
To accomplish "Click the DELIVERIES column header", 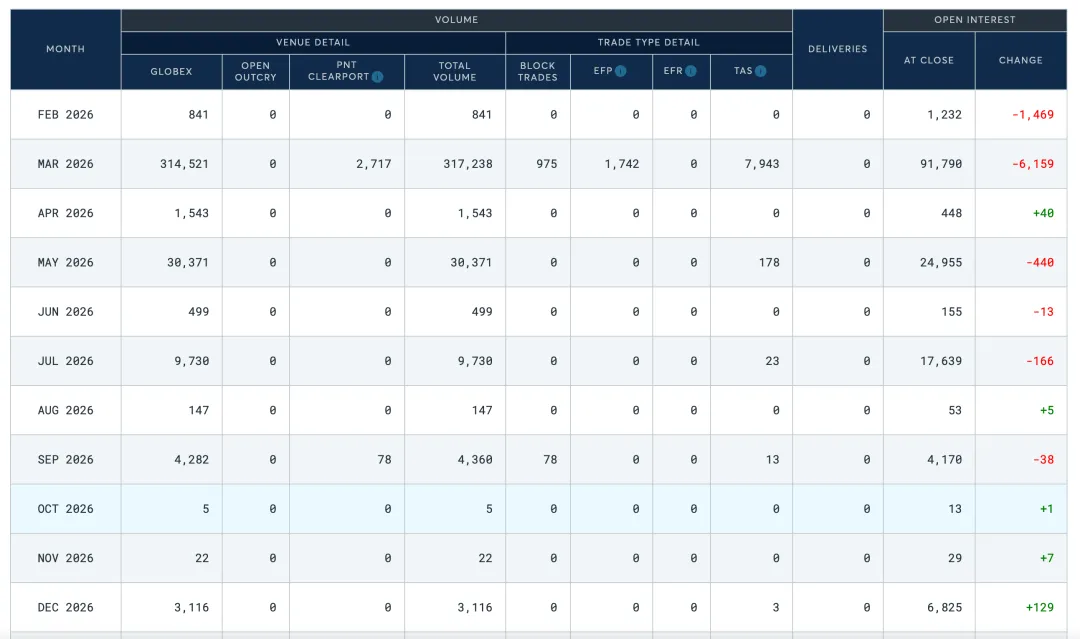I will pos(838,49).
